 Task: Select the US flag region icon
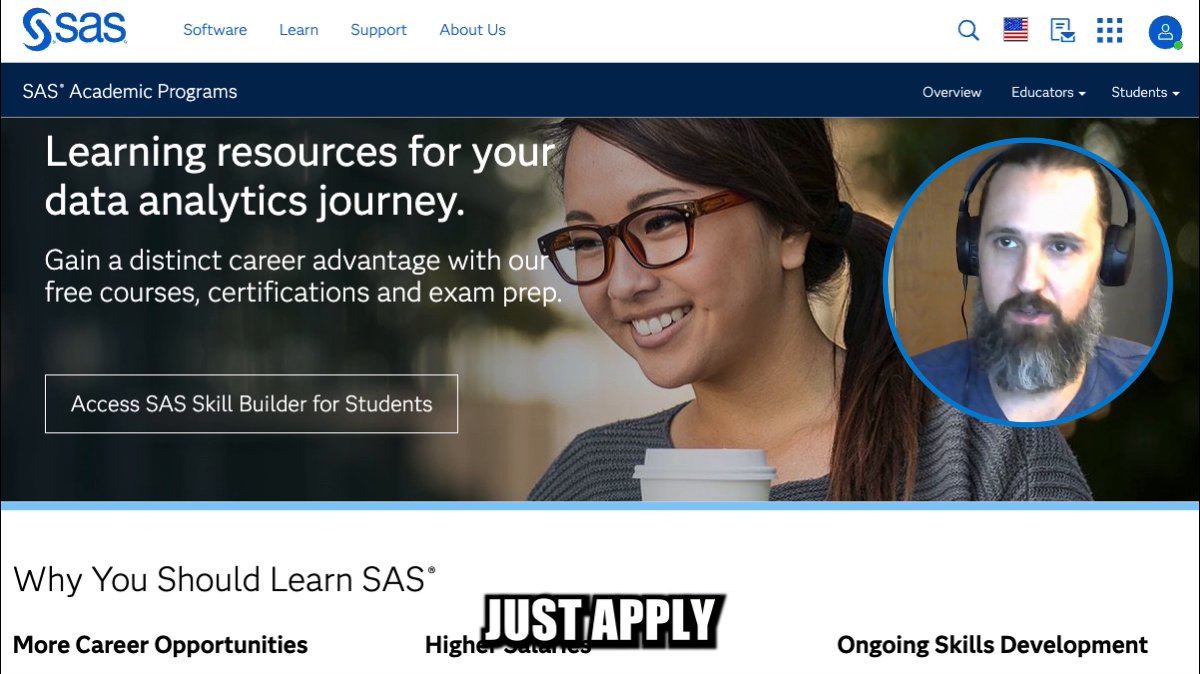[1015, 30]
